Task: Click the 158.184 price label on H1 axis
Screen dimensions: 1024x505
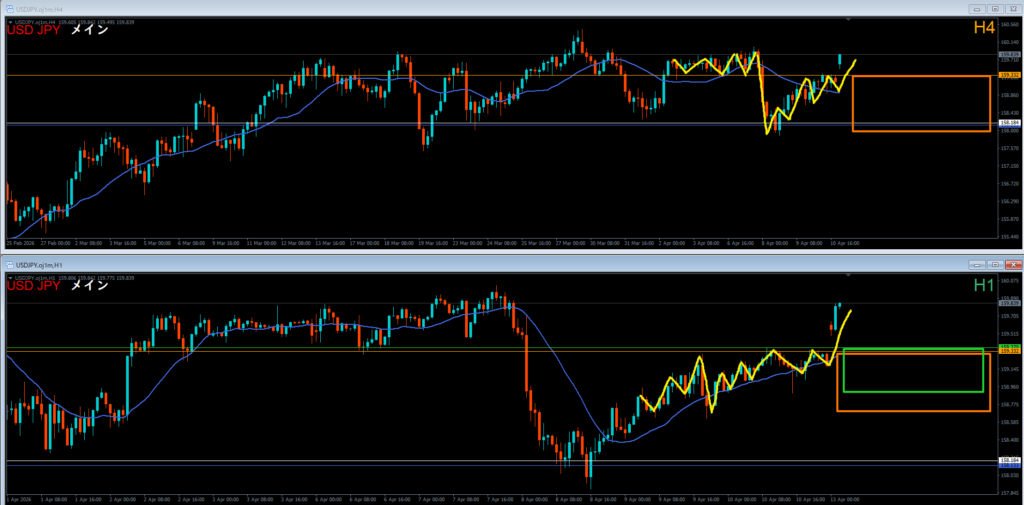Action: (x=1009, y=461)
